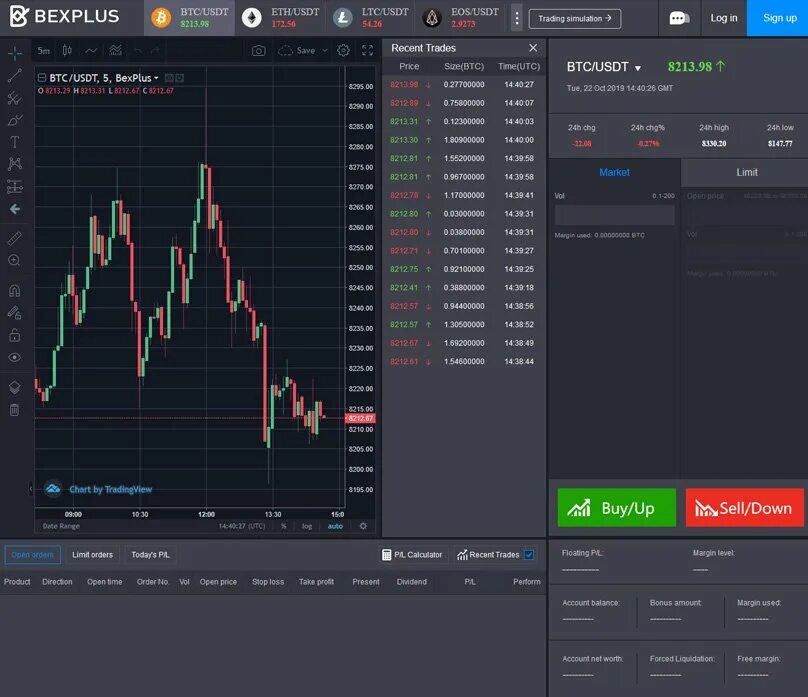
Task: Toggle the auto scale on the chart
Action: coord(335,525)
